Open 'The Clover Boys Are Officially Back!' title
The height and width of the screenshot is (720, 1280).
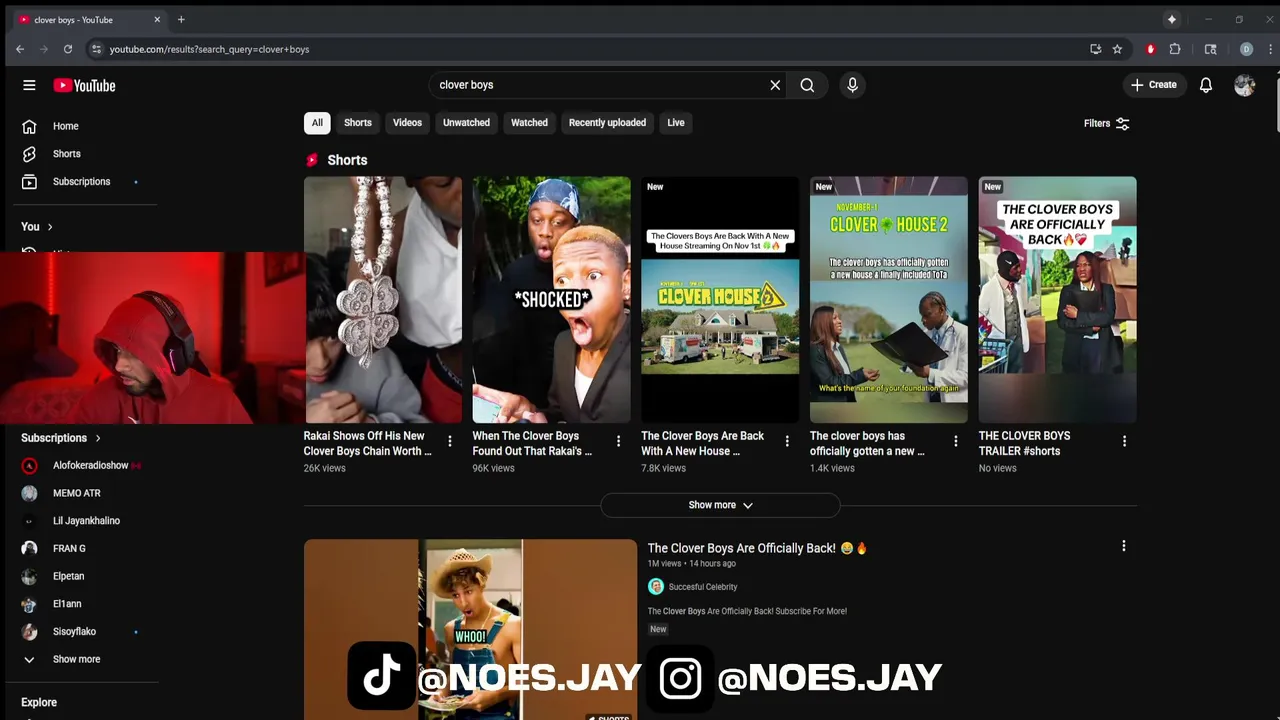(x=757, y=548)
